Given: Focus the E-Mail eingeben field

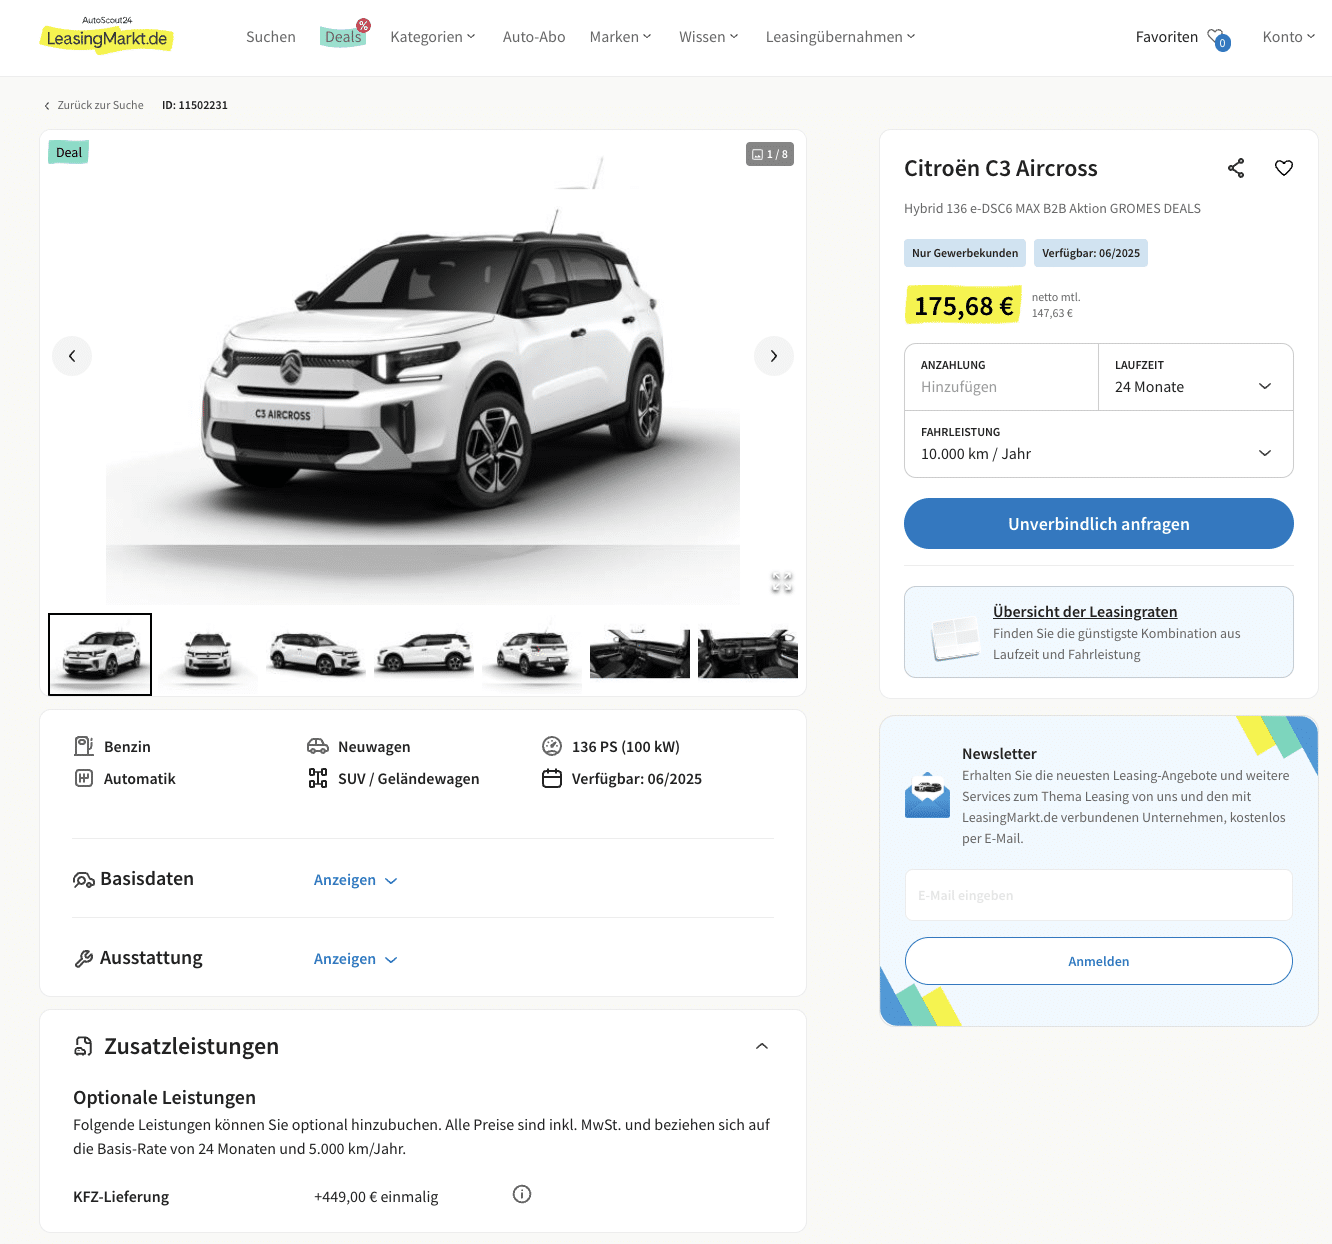Looking at the screenshot, I should pyautogui.click(x=1099, y=895).
